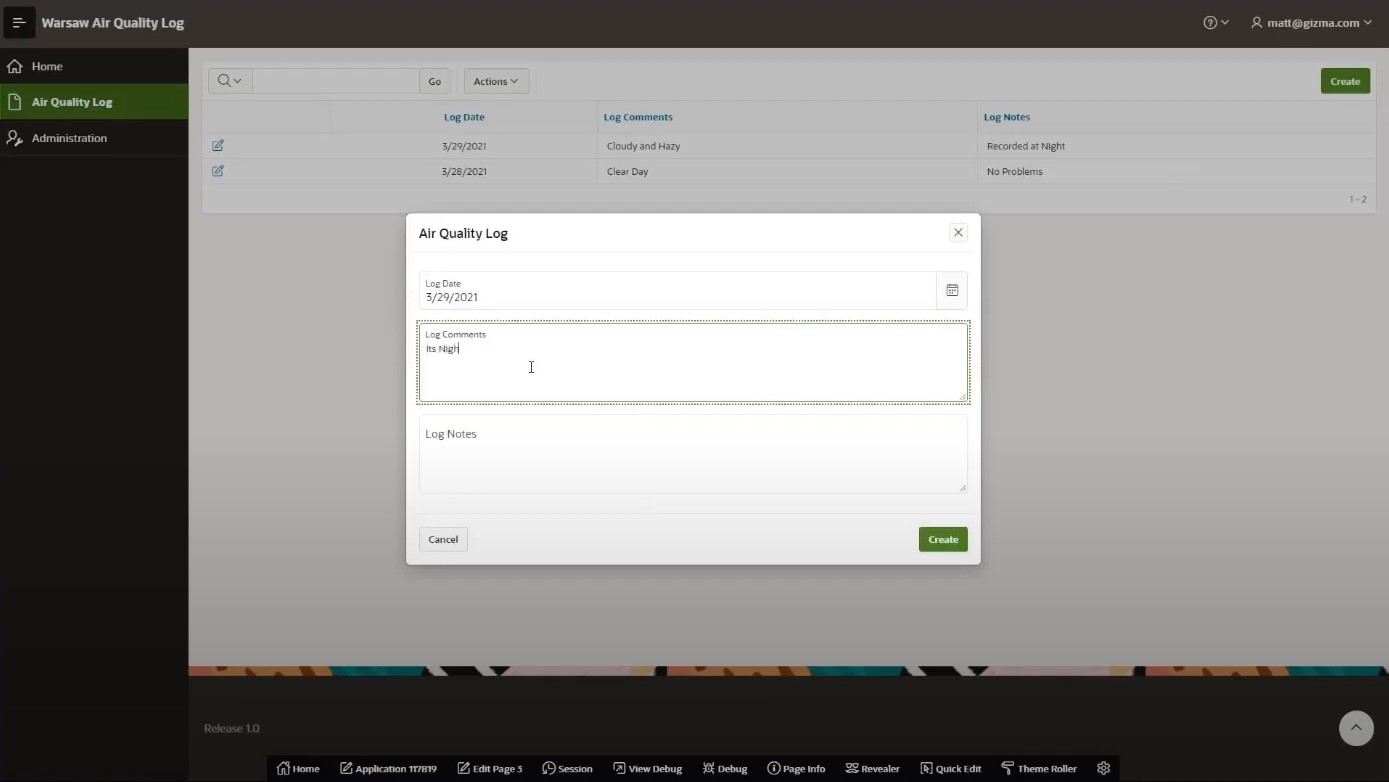Sort by the Log Date column header
Viewport: 1389px width, 782px height.
[x=464, y=117]
